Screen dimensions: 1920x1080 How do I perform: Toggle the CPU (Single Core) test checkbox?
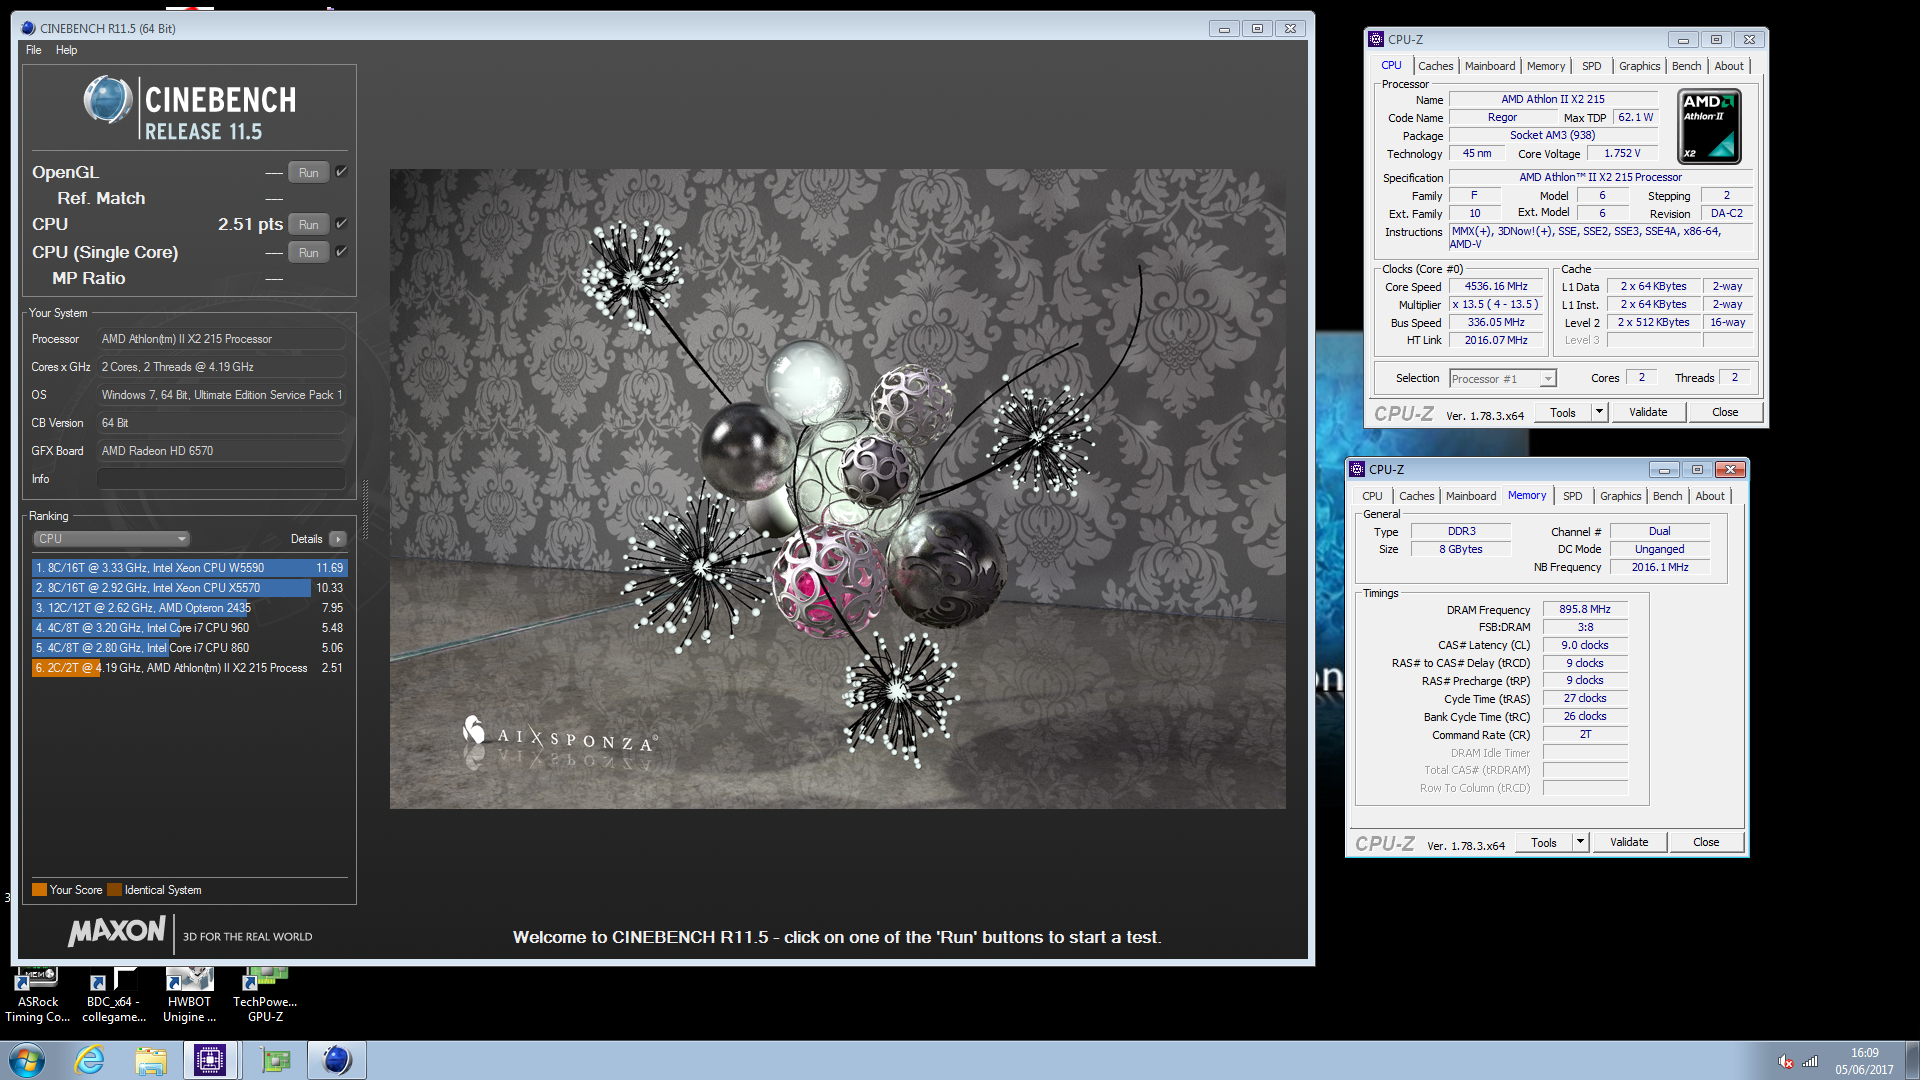(x=341, y=252)
